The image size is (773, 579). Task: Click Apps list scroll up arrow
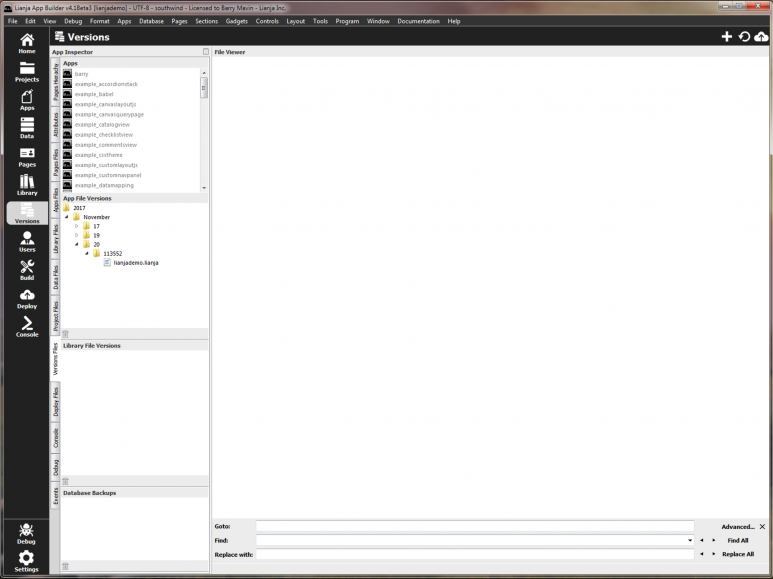click(x=204, y=73)
